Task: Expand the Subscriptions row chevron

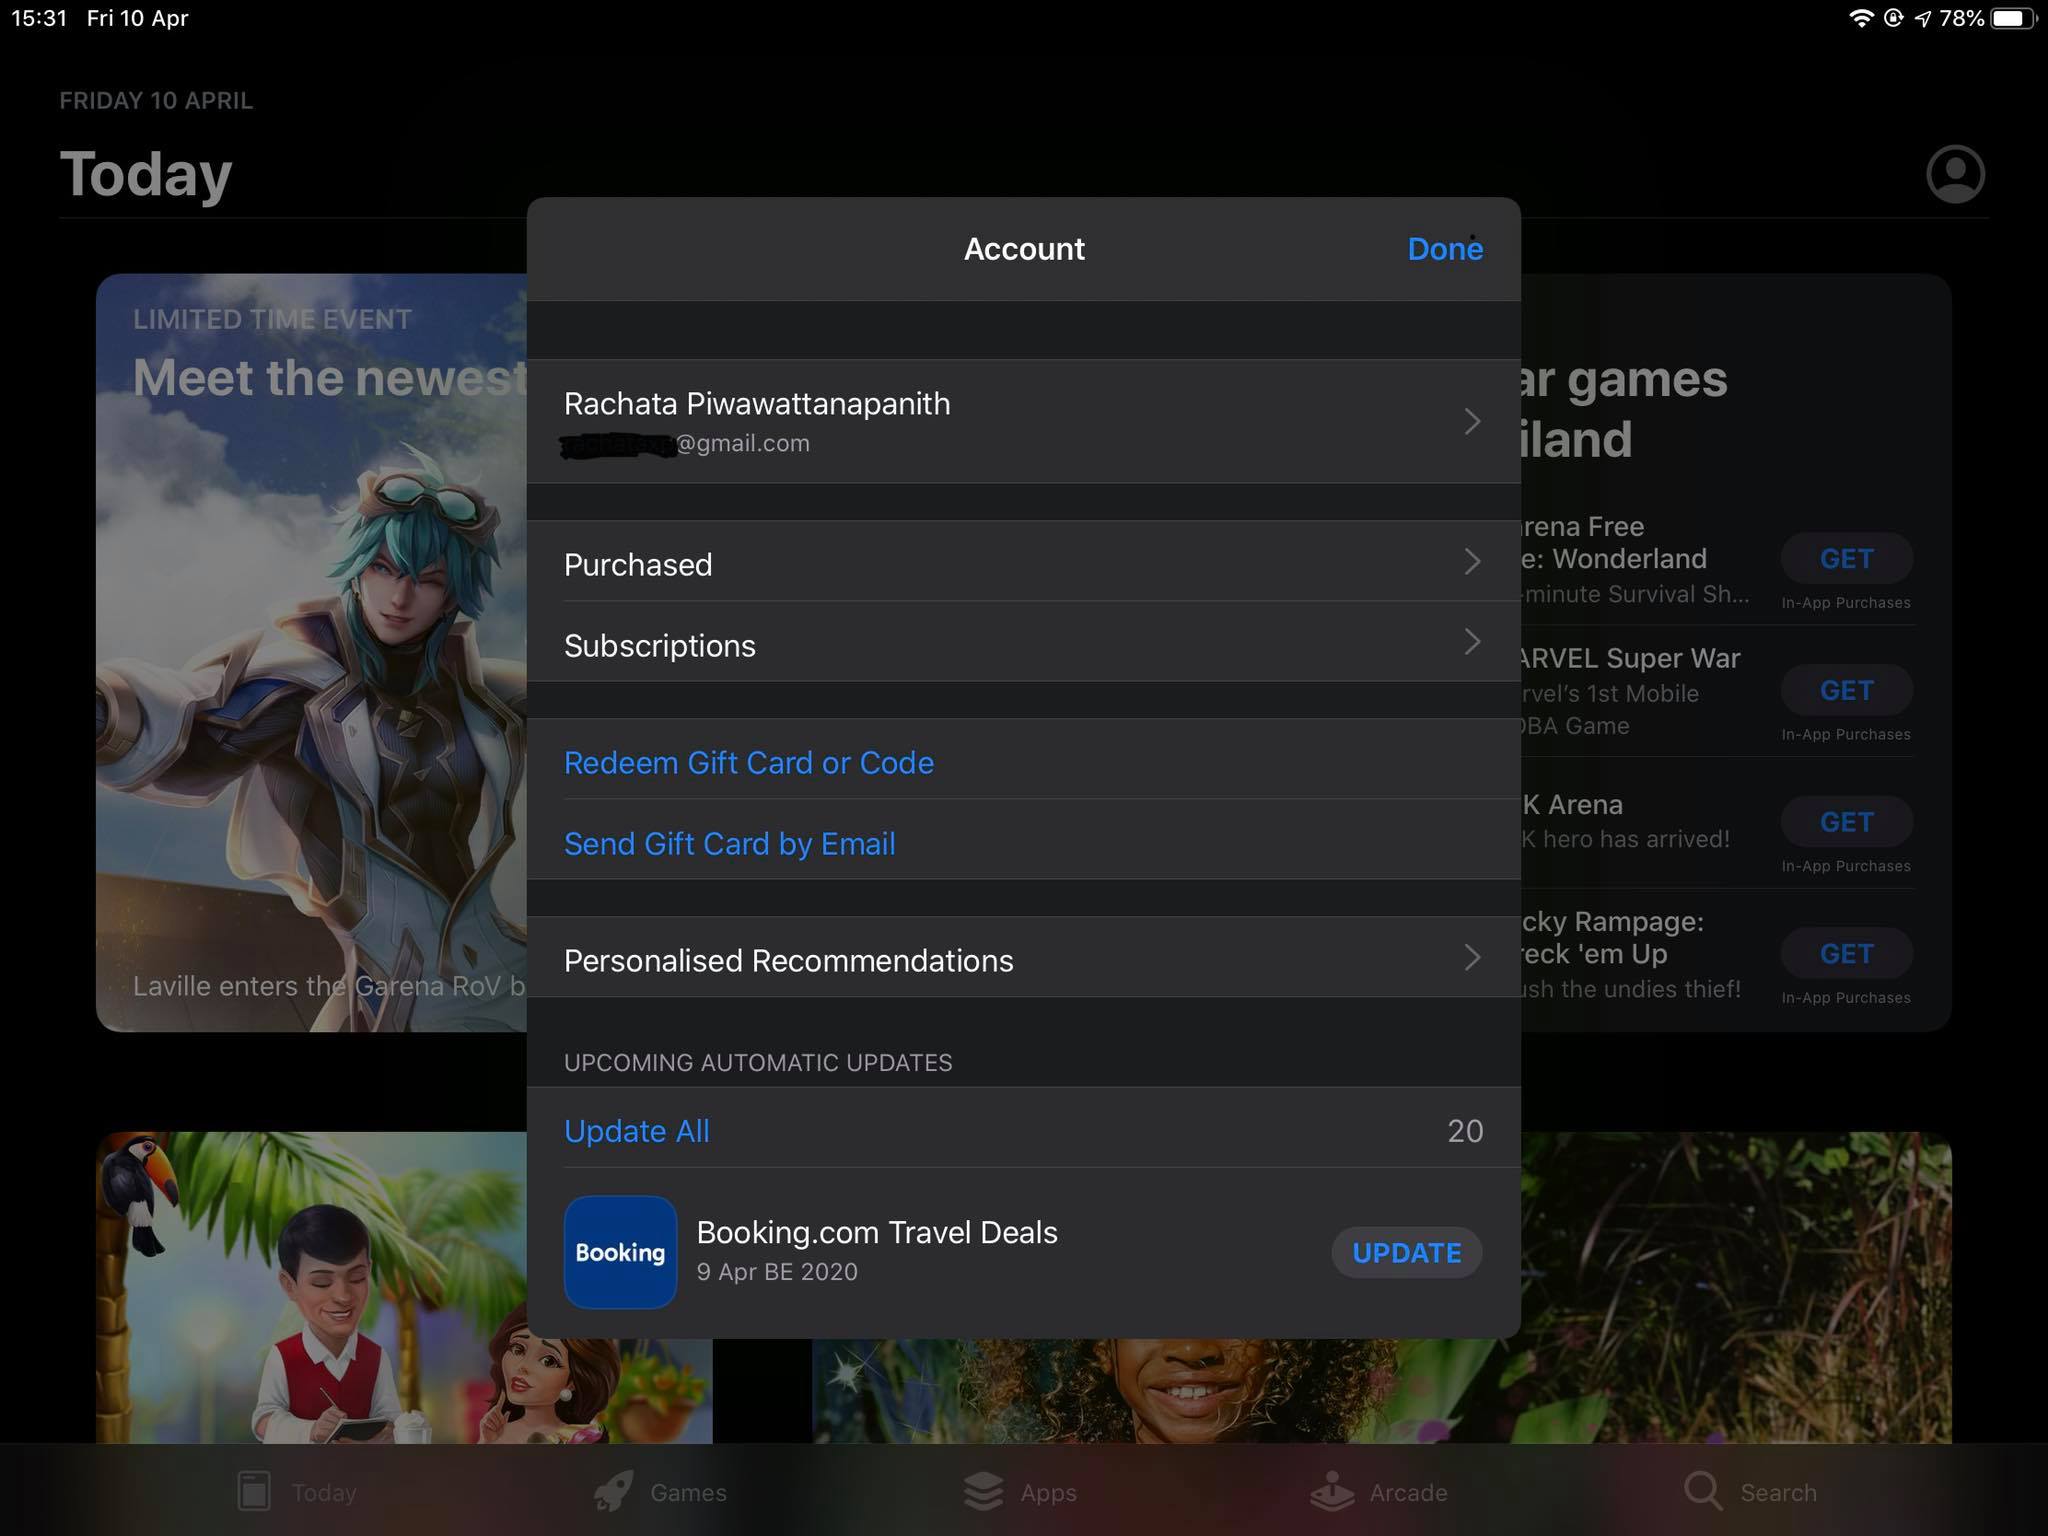Action: [x=1471, y=642]
